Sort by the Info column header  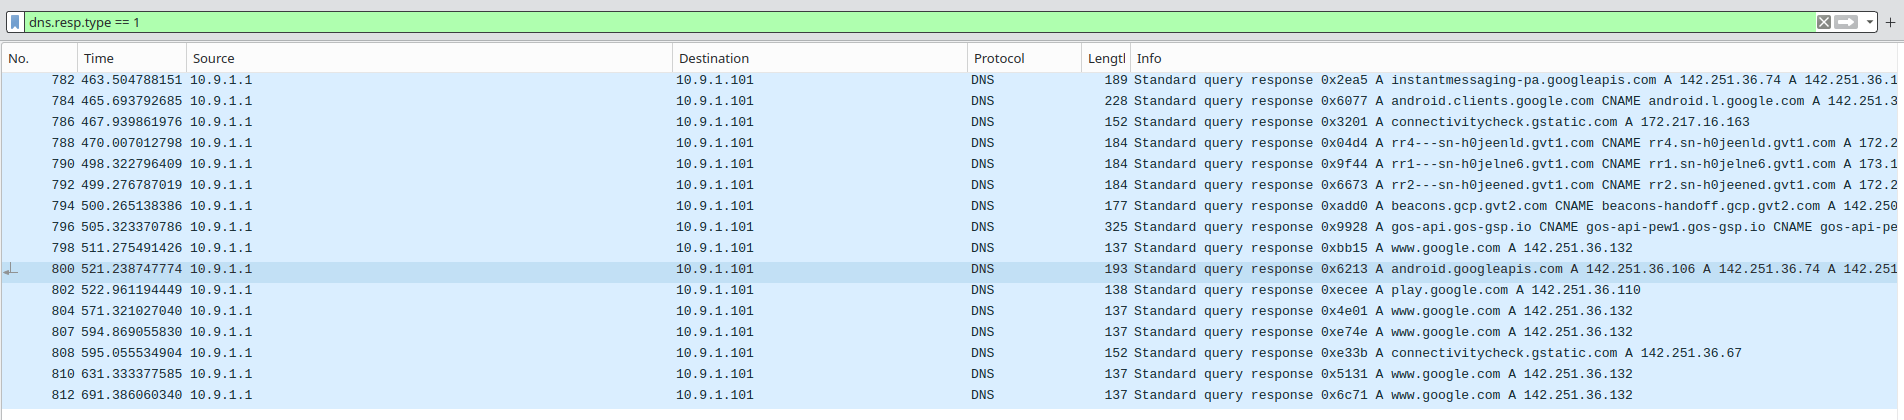point(1516,58)
